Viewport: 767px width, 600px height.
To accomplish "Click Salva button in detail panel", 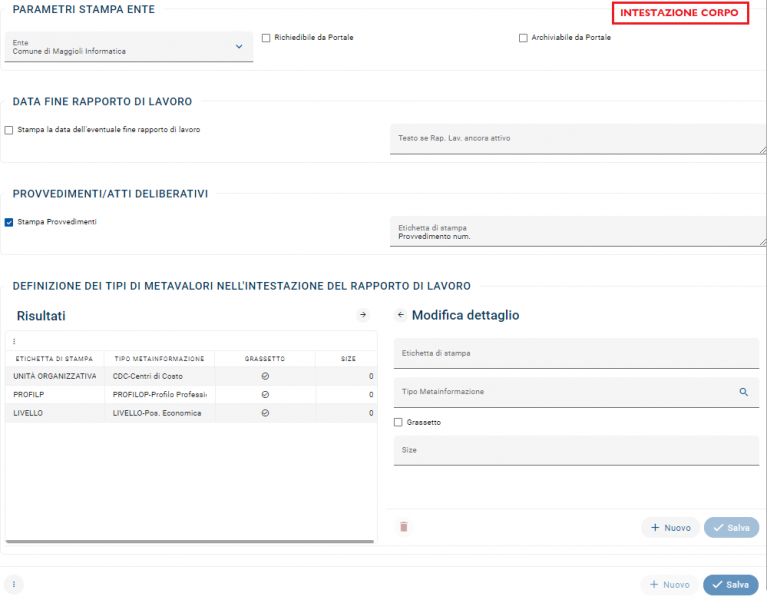I will [x=731, y=528].
